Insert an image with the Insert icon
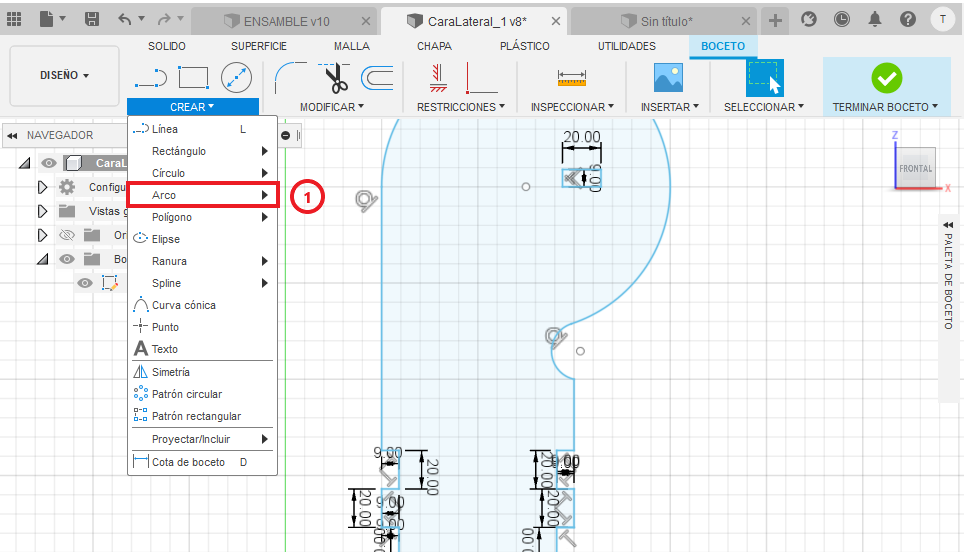964x552 pixels. (x=668, y=78)
